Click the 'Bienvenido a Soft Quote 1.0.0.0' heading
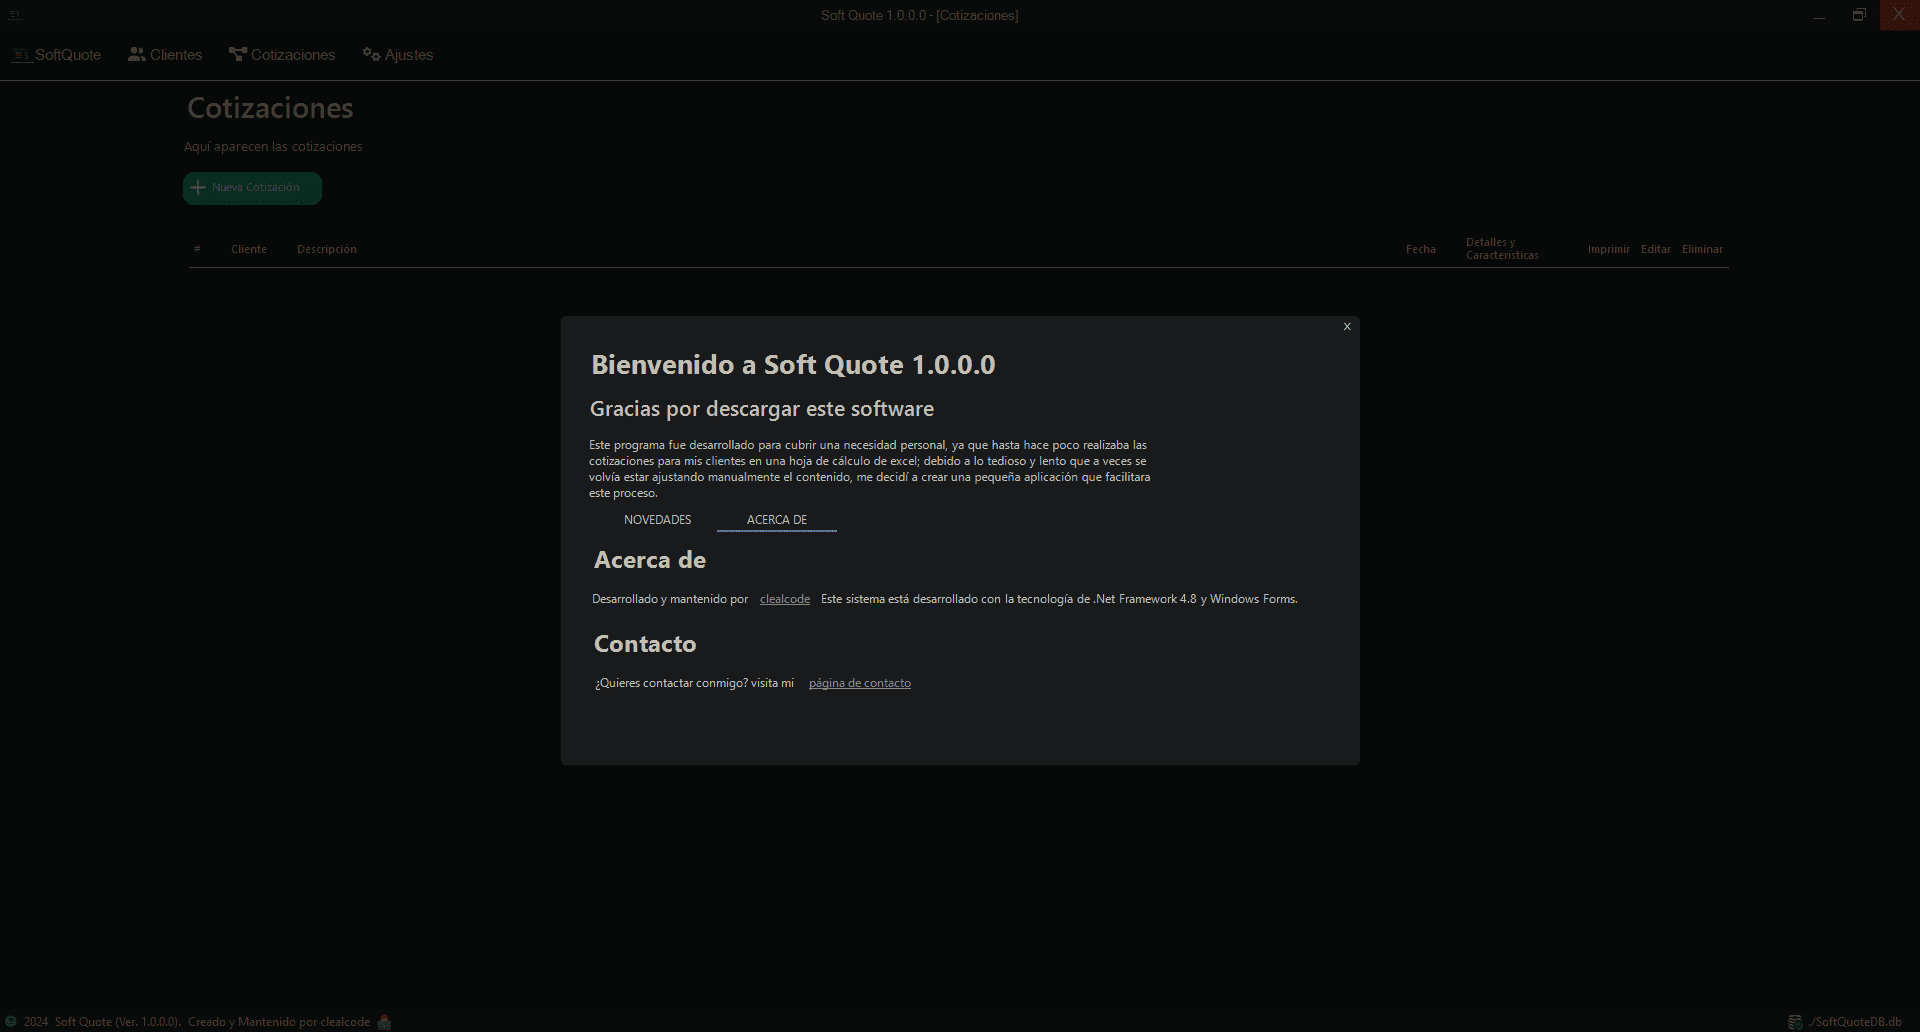Screen dimensions: 1920x1032 (793, 365)
